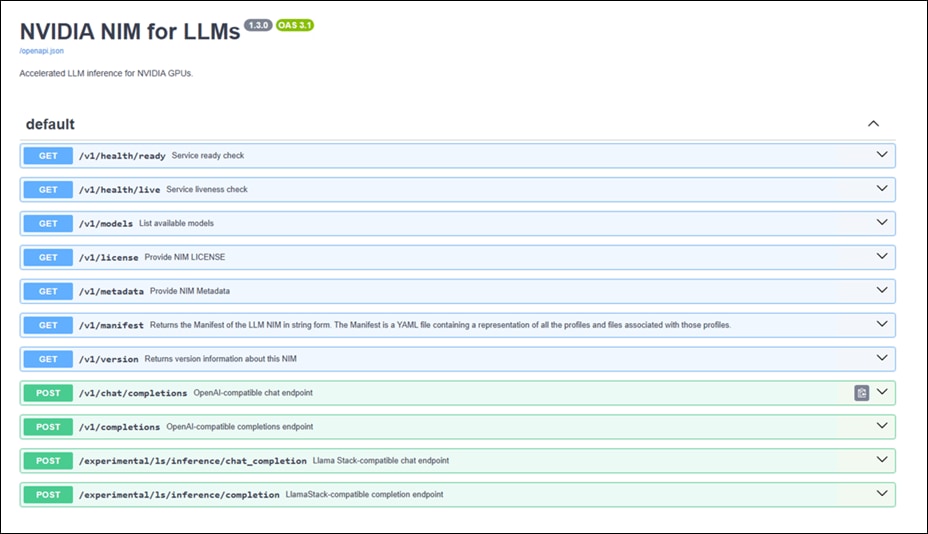This screenshot has width=928, height=534.
Task: Click the 'default' section heading
Action: pos(50,124)
